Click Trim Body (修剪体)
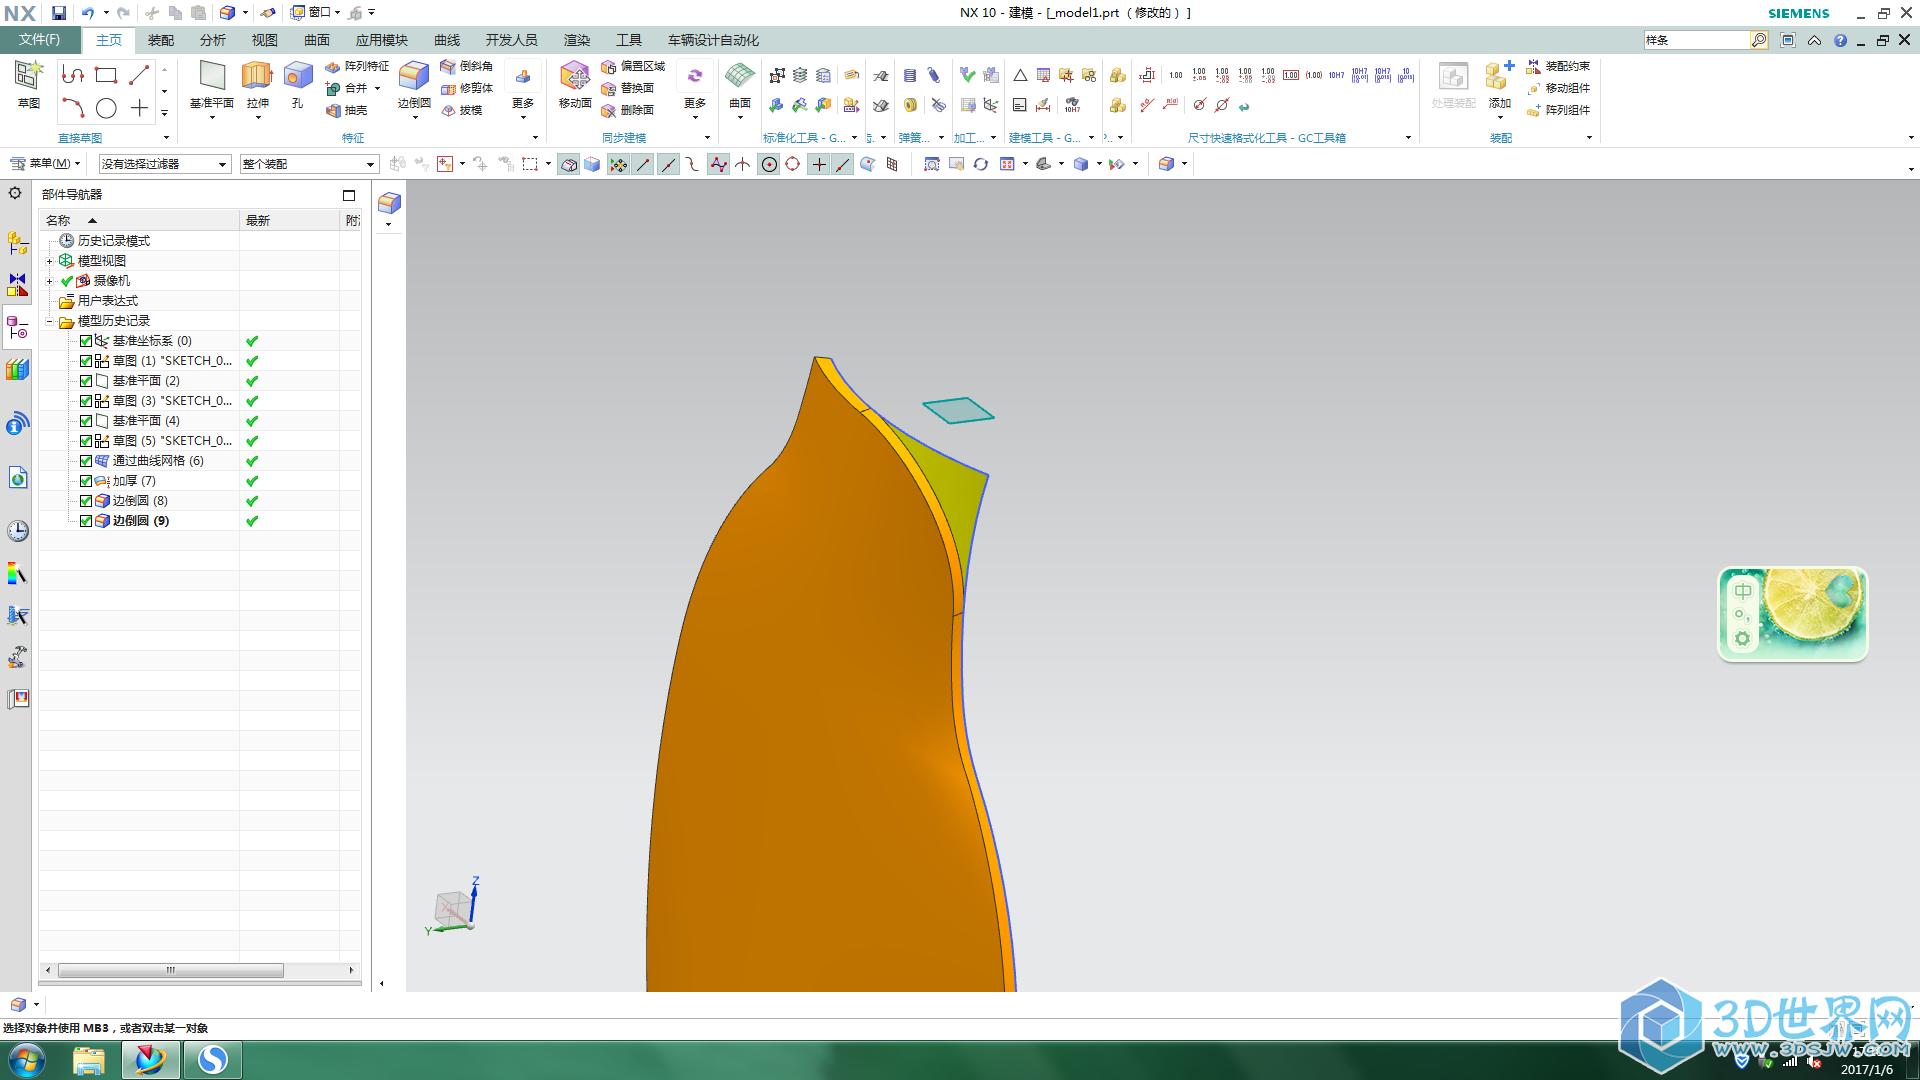The height and width of the screenshot is (1080, 1920). 466,88
